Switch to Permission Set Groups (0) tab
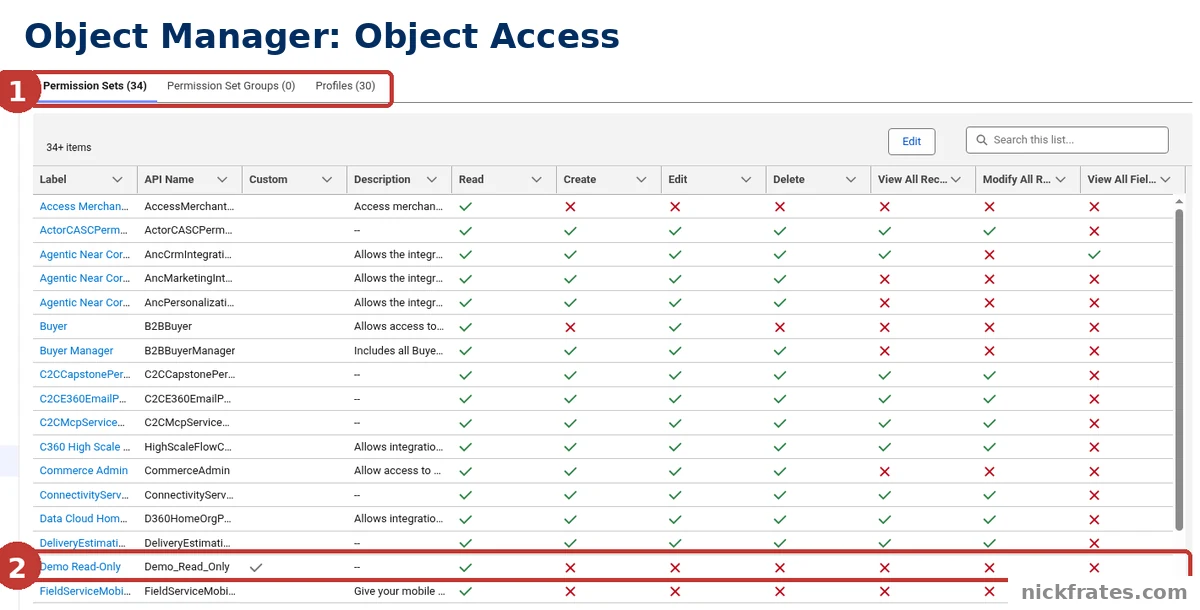Viewport: 1200px width, 610px height. [231, 86]
